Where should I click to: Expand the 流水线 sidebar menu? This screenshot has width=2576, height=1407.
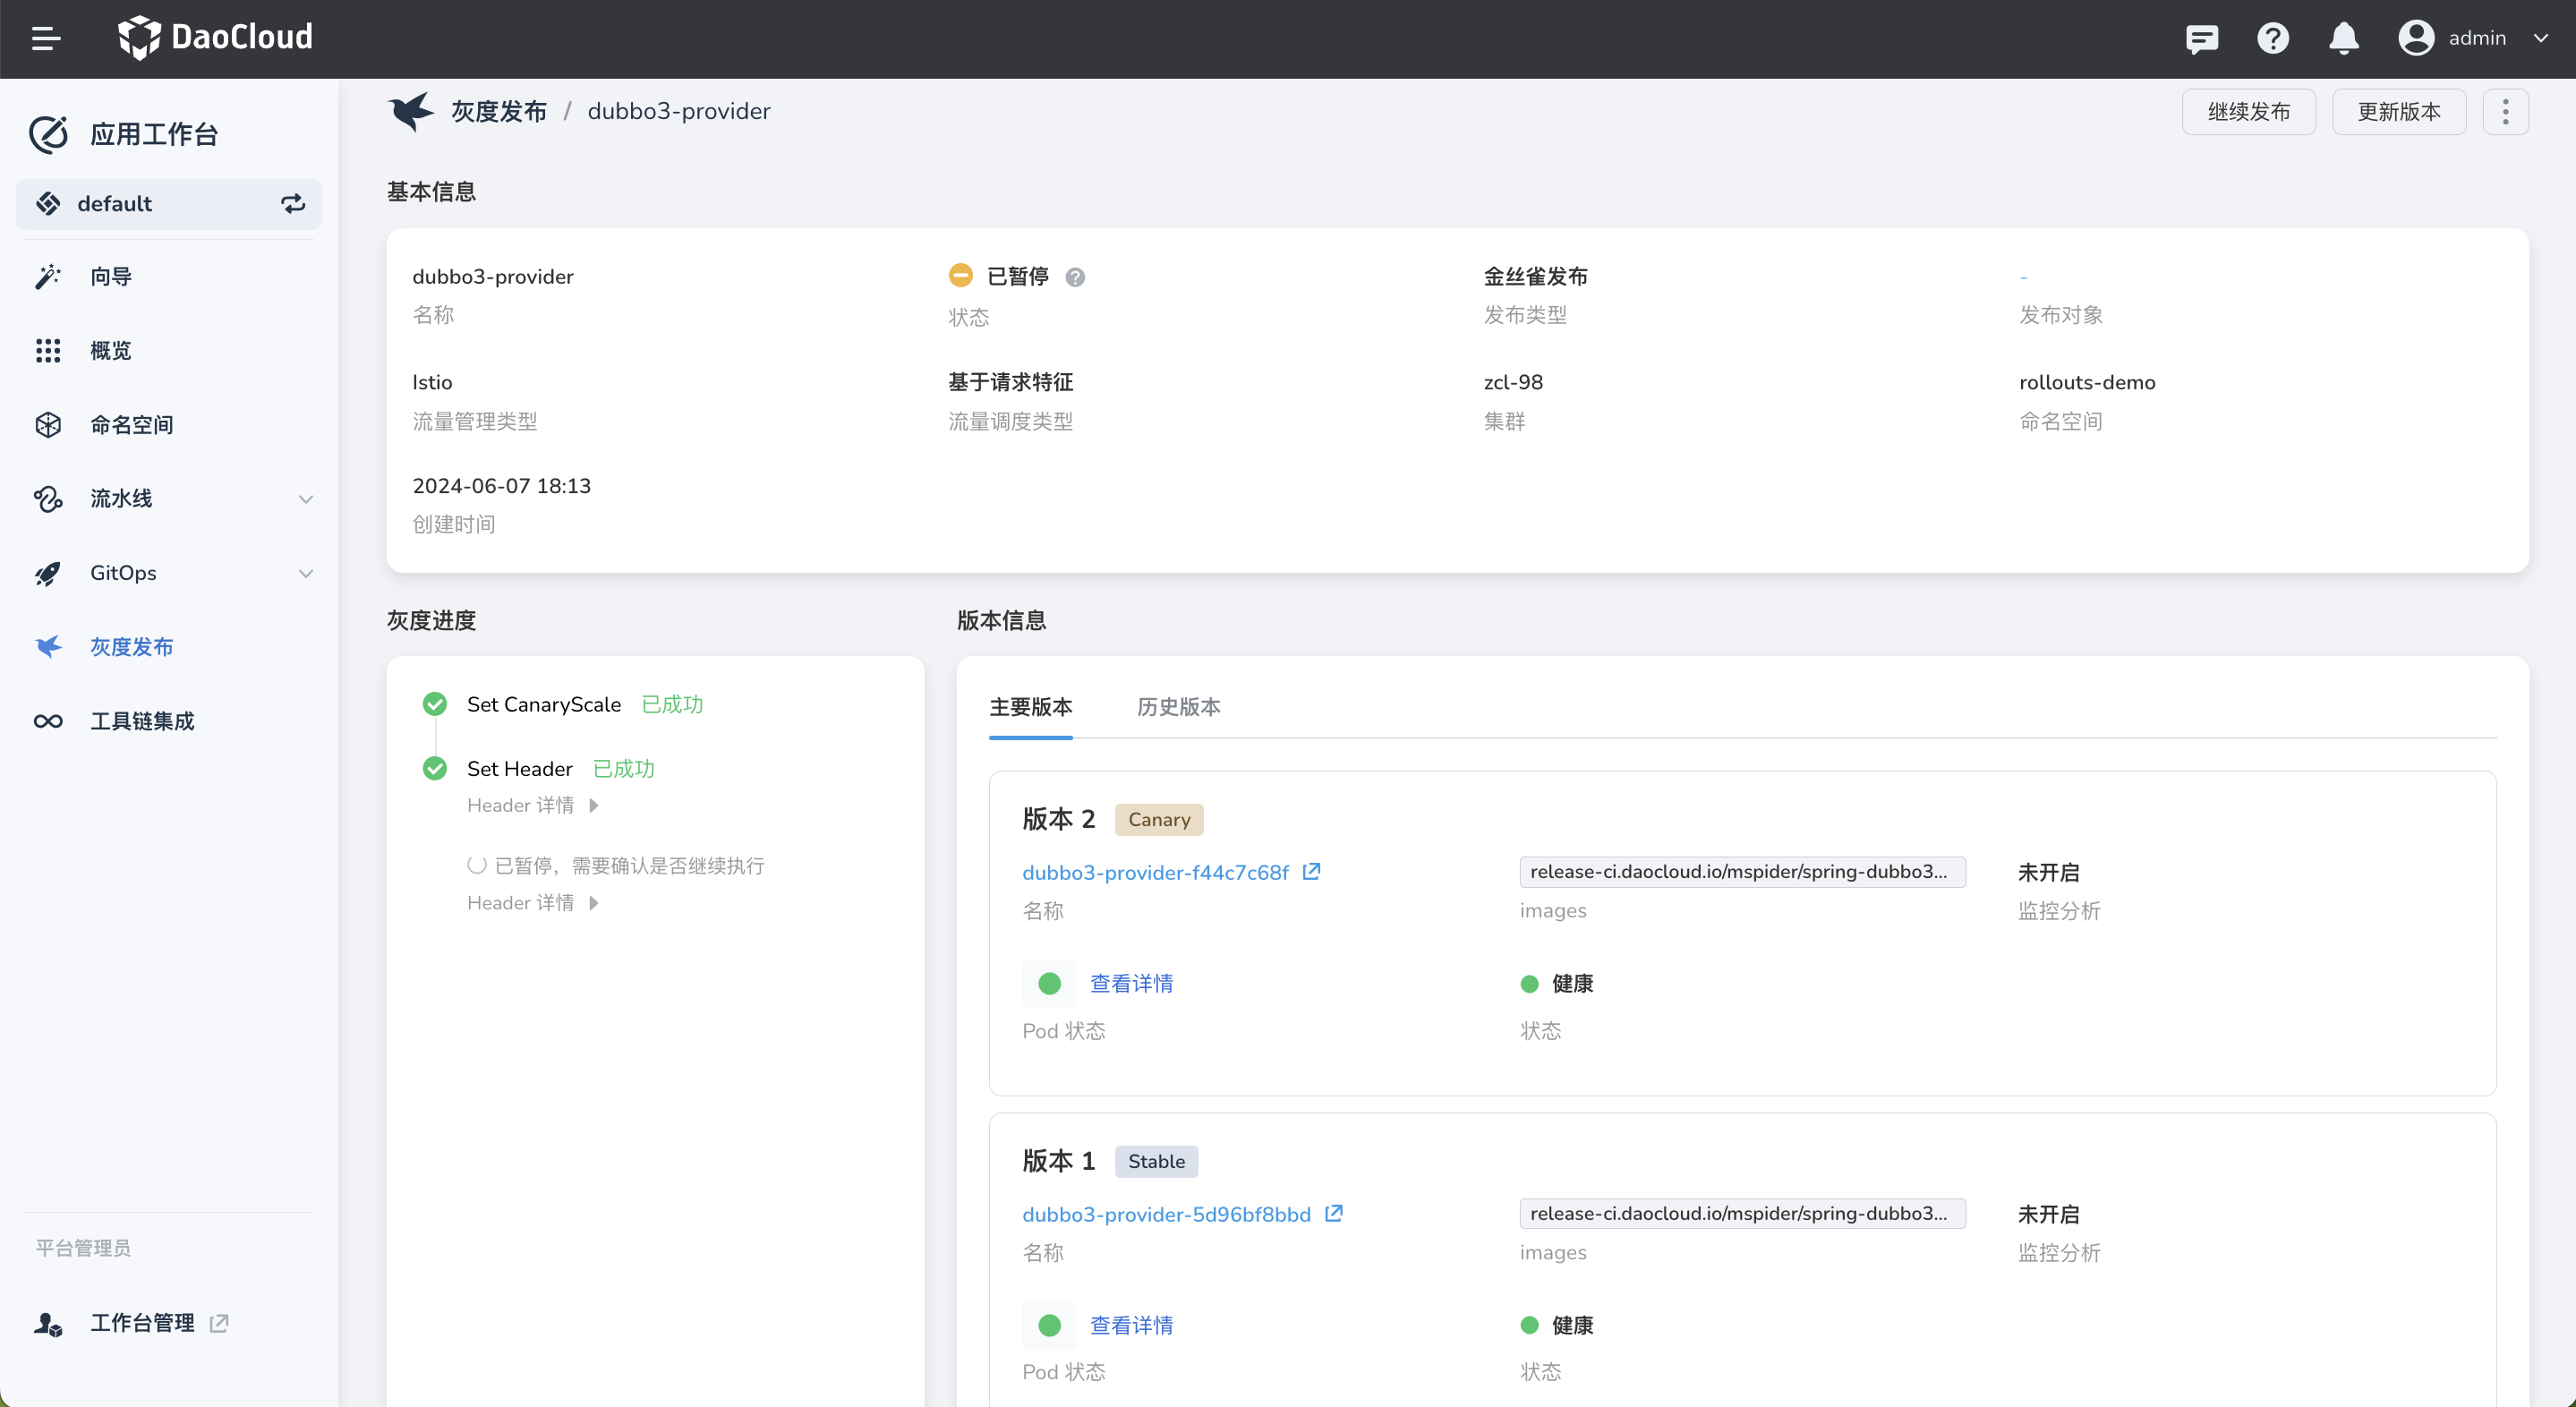[305, 499]
